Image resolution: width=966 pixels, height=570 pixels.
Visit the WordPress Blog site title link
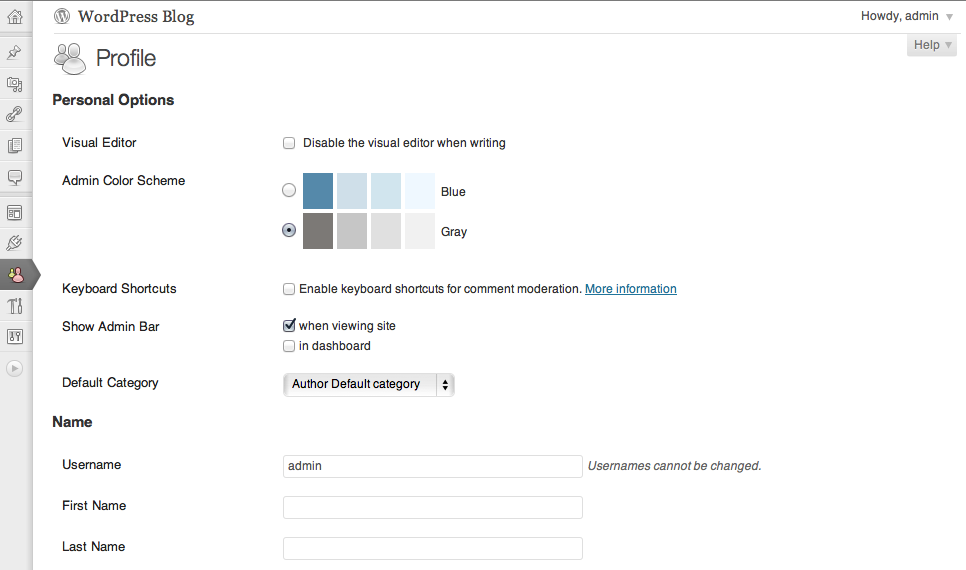tap(136, 17)
